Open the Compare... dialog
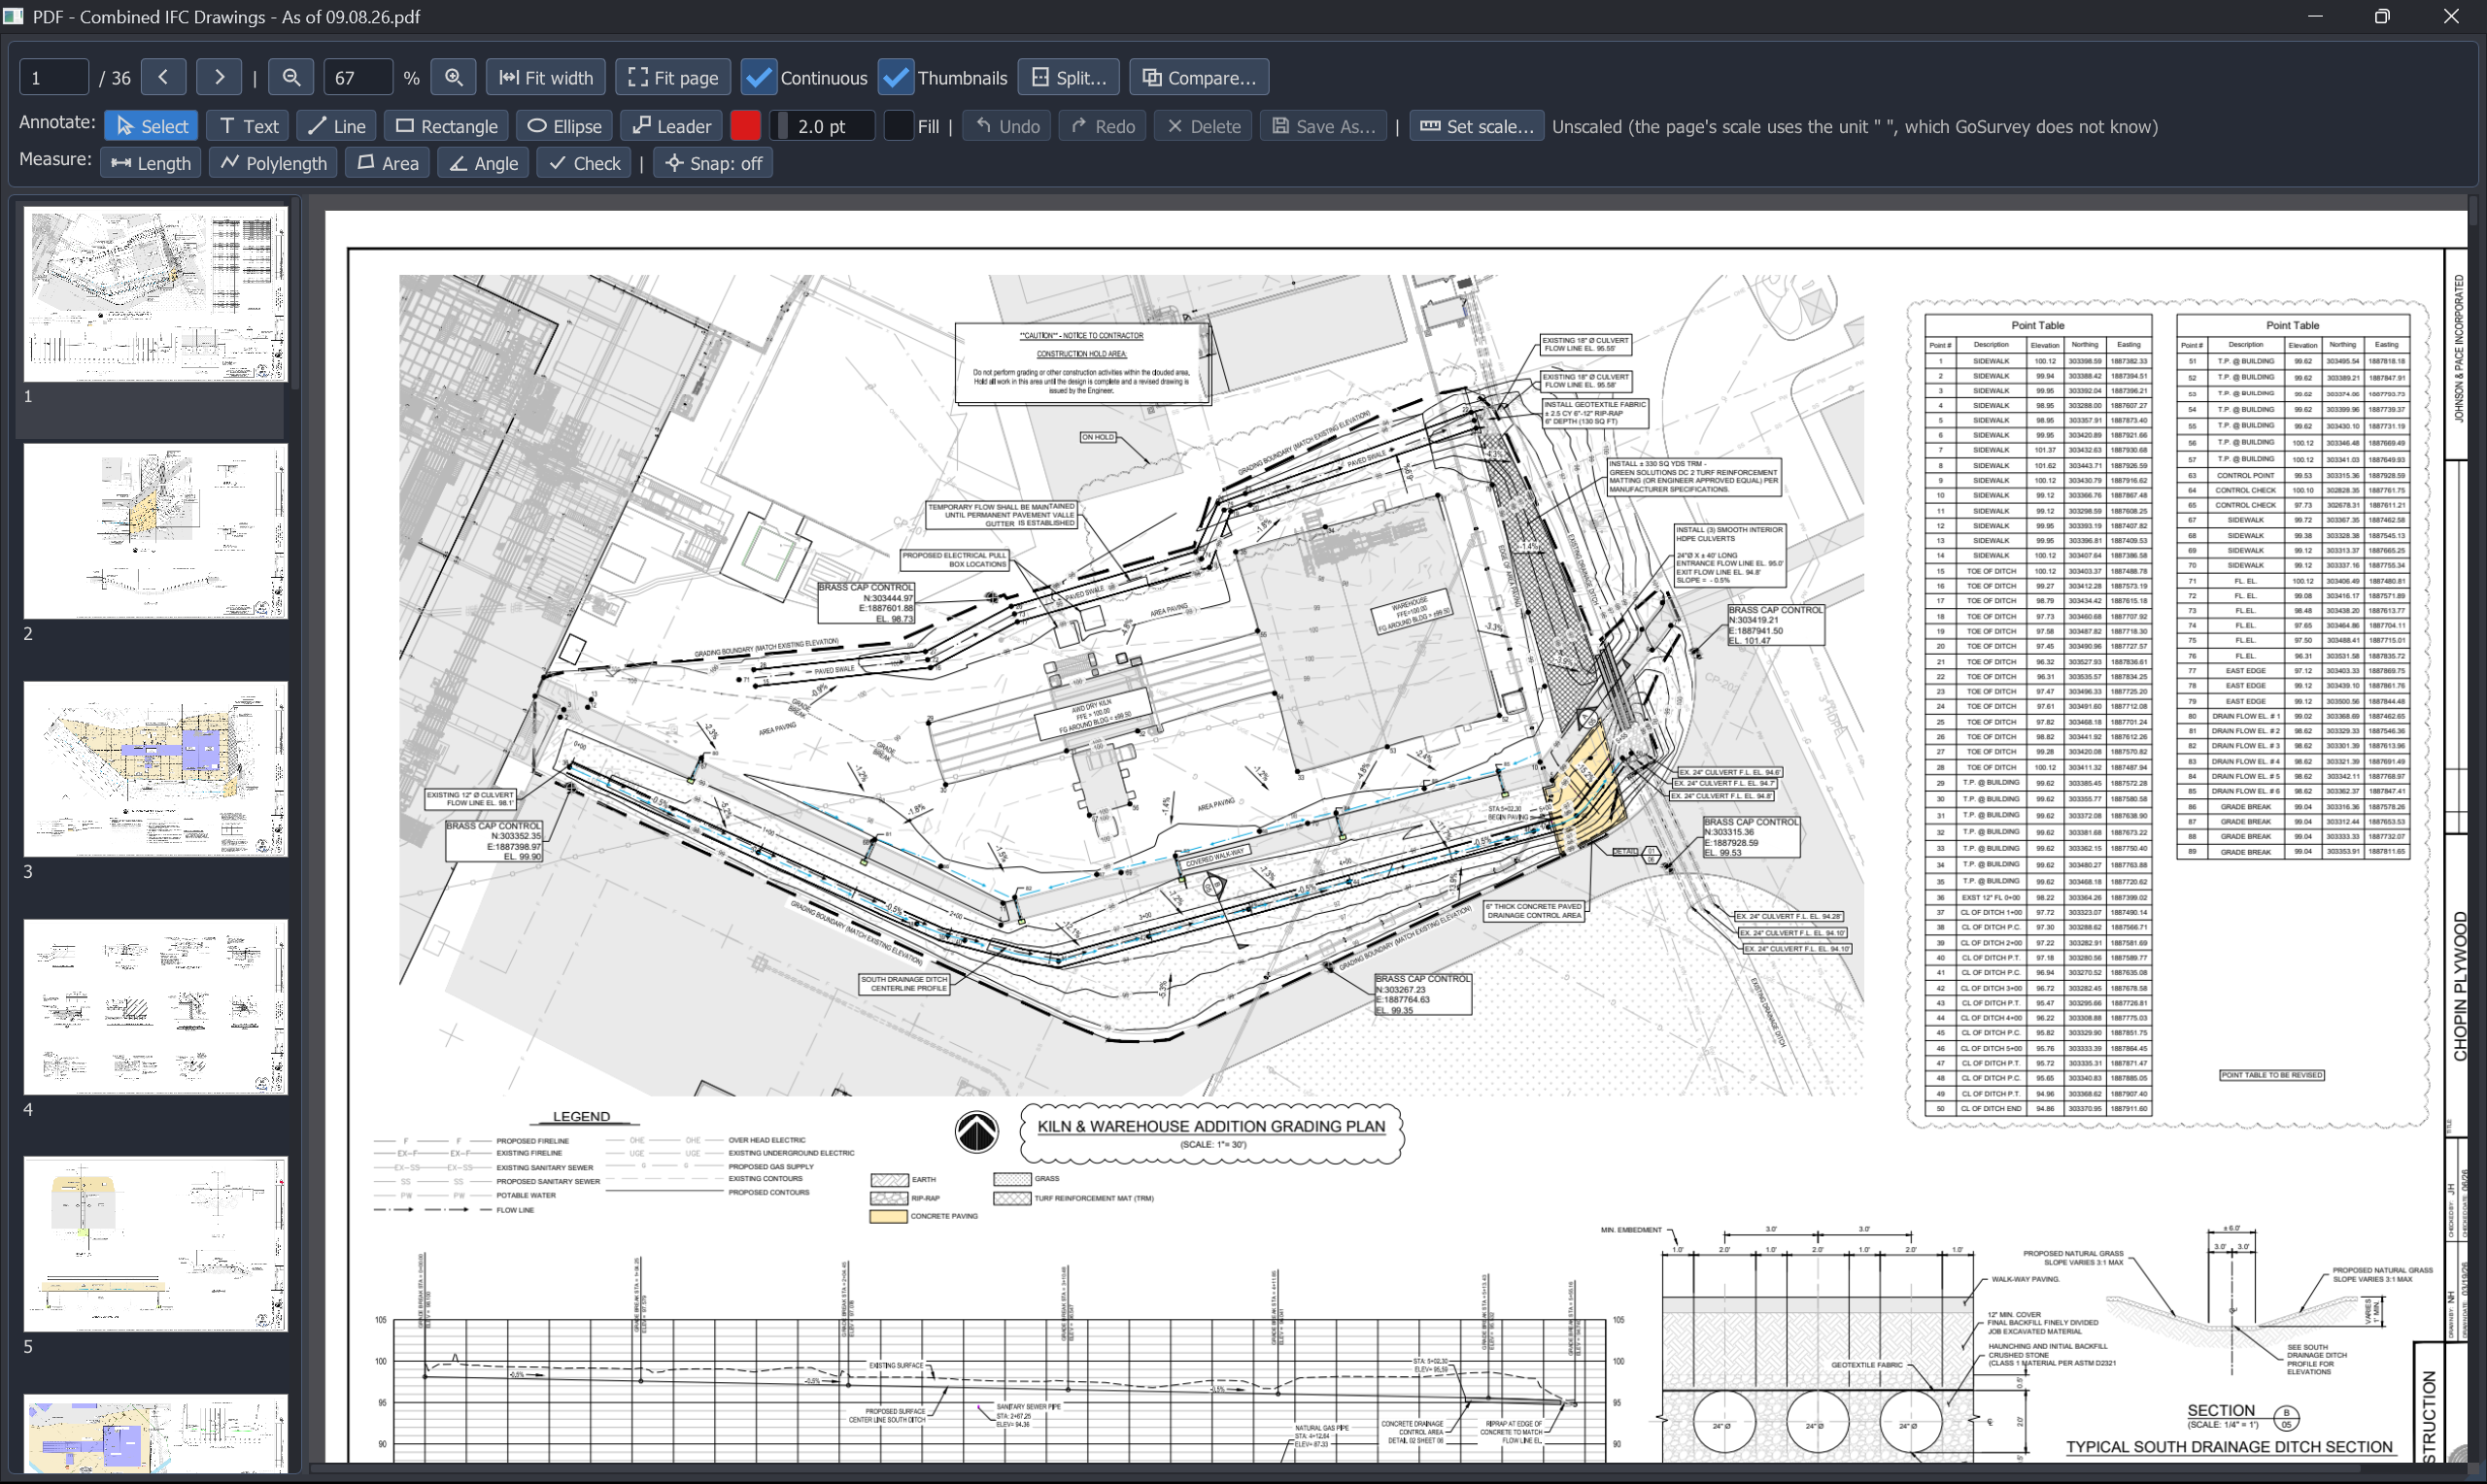Image resolution: width=2487 pixels, height=1484 pixels. click(x=1199, y=77)
